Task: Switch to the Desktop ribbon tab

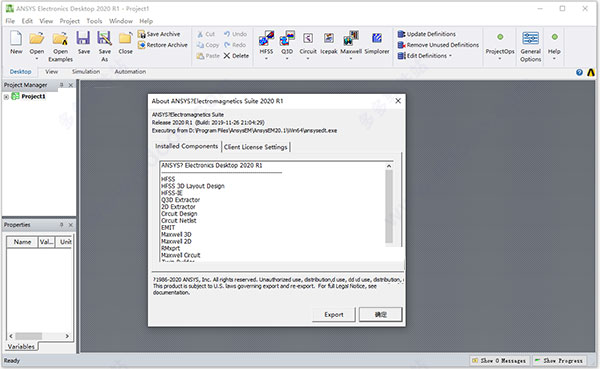Action: click(20, 72)
